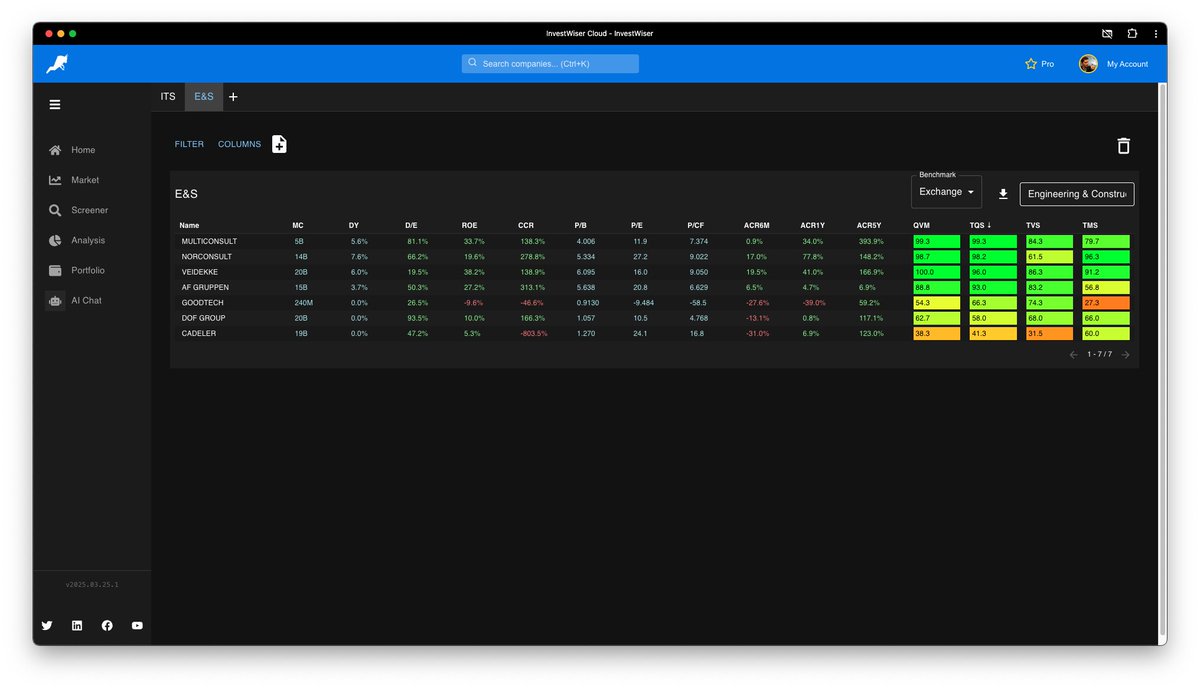Sort by the P/E column header
The height and width of the screenshot is (689, 1200).
[x=636, y=225]
